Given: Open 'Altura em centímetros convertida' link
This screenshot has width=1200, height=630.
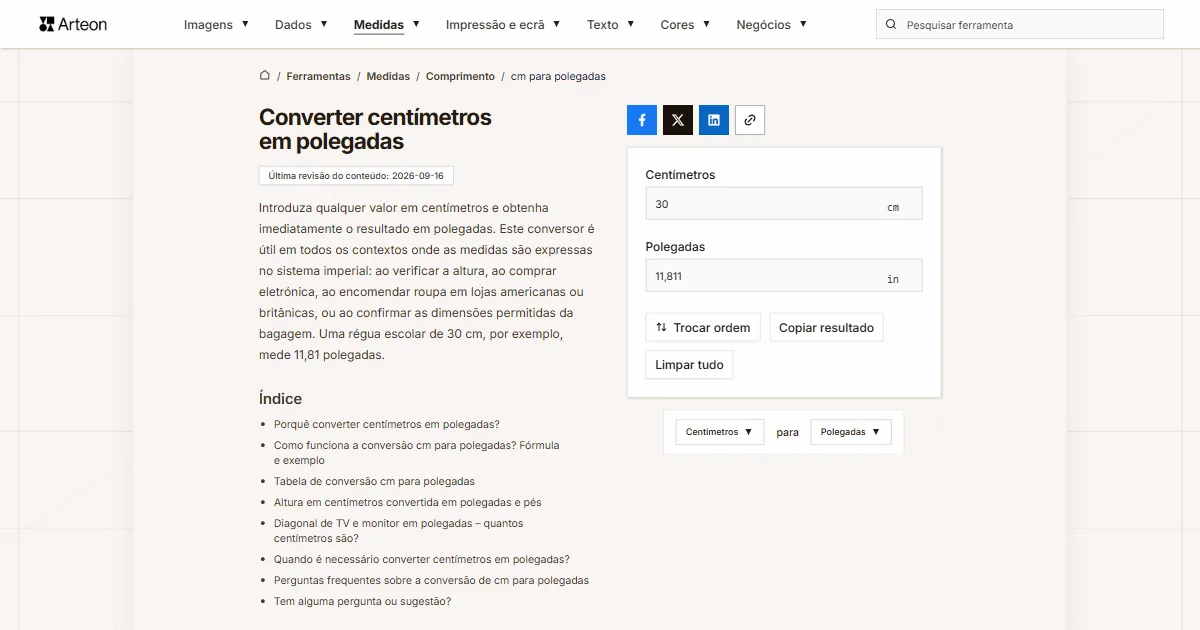Looking at the screenshot, I should point(408,502).
